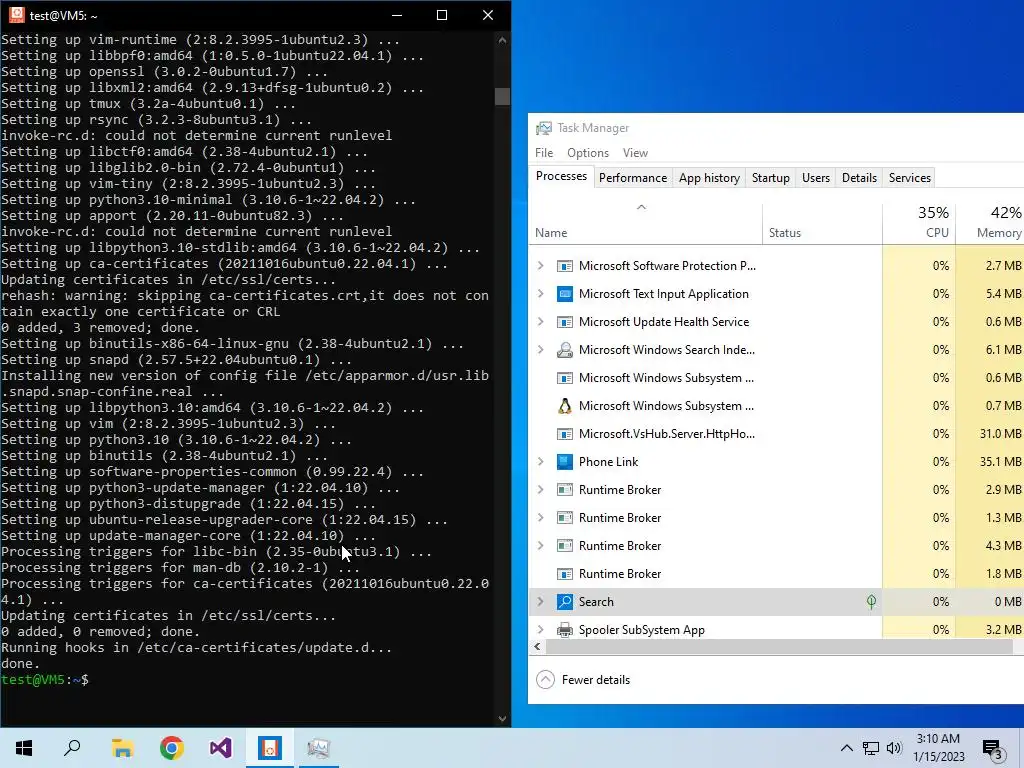Expand Microsoft Update Health Service
The height and width of the screenshot is (768, 1024).
pyautogui.click(x=541, y=322)
